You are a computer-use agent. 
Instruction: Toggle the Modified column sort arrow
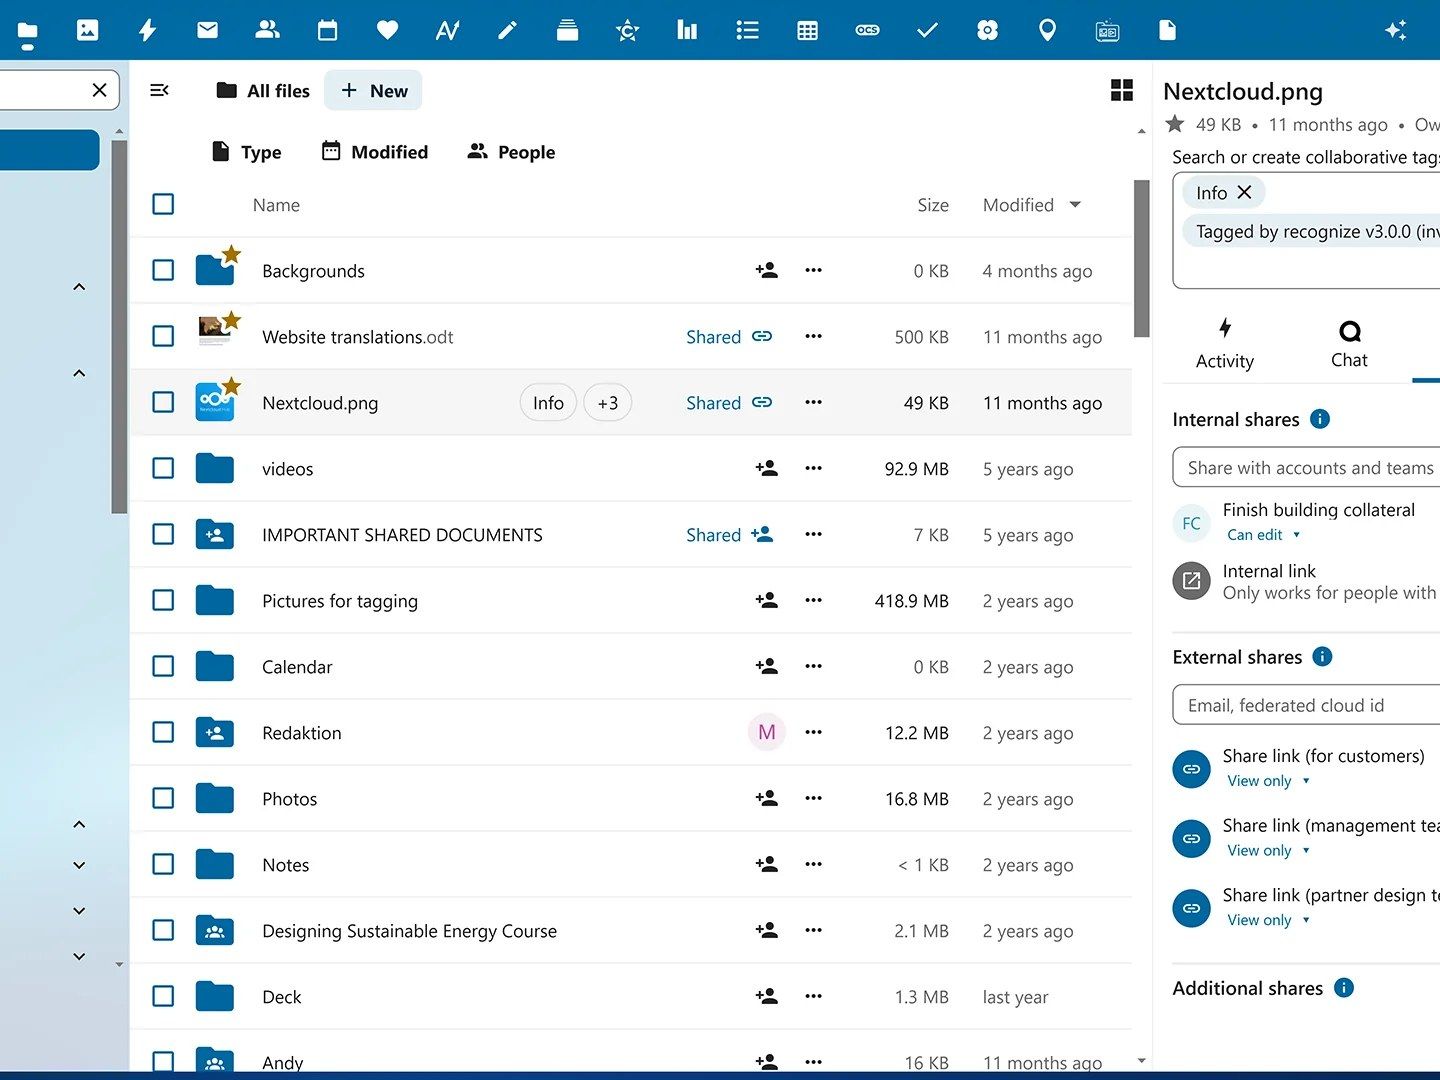1075,205
